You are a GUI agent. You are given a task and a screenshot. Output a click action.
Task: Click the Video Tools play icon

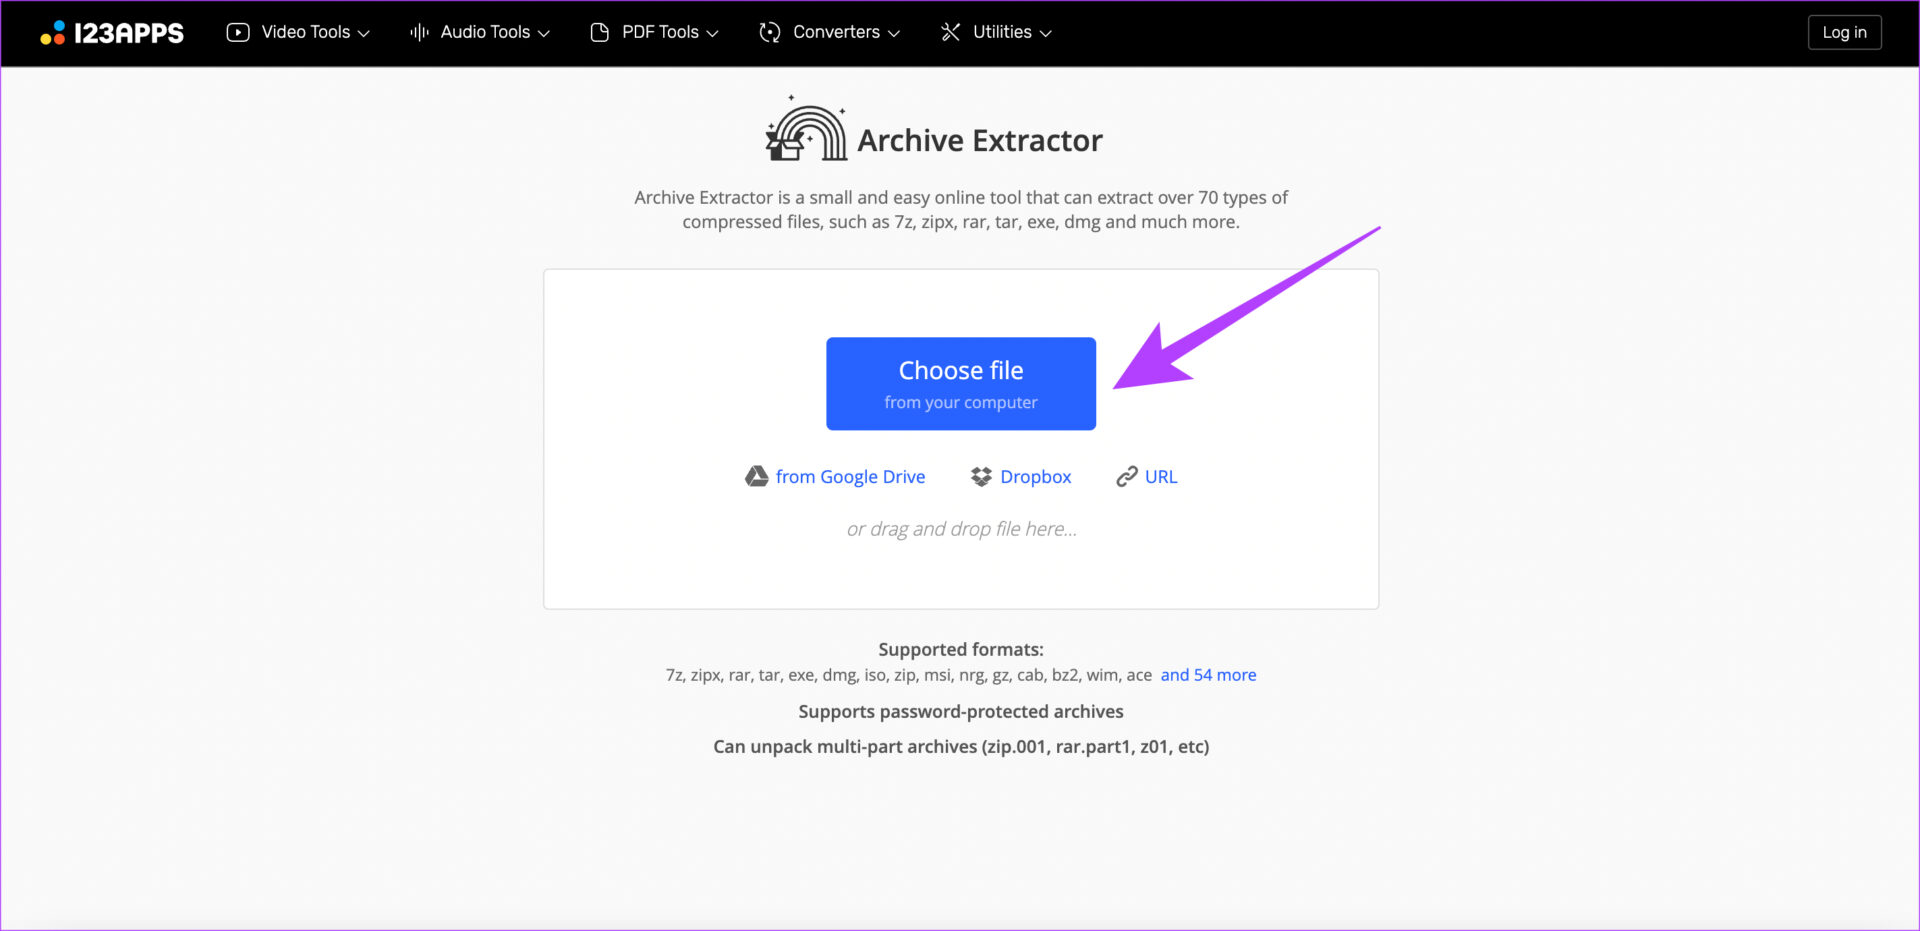pyautogui.click(x=238, y=32)
